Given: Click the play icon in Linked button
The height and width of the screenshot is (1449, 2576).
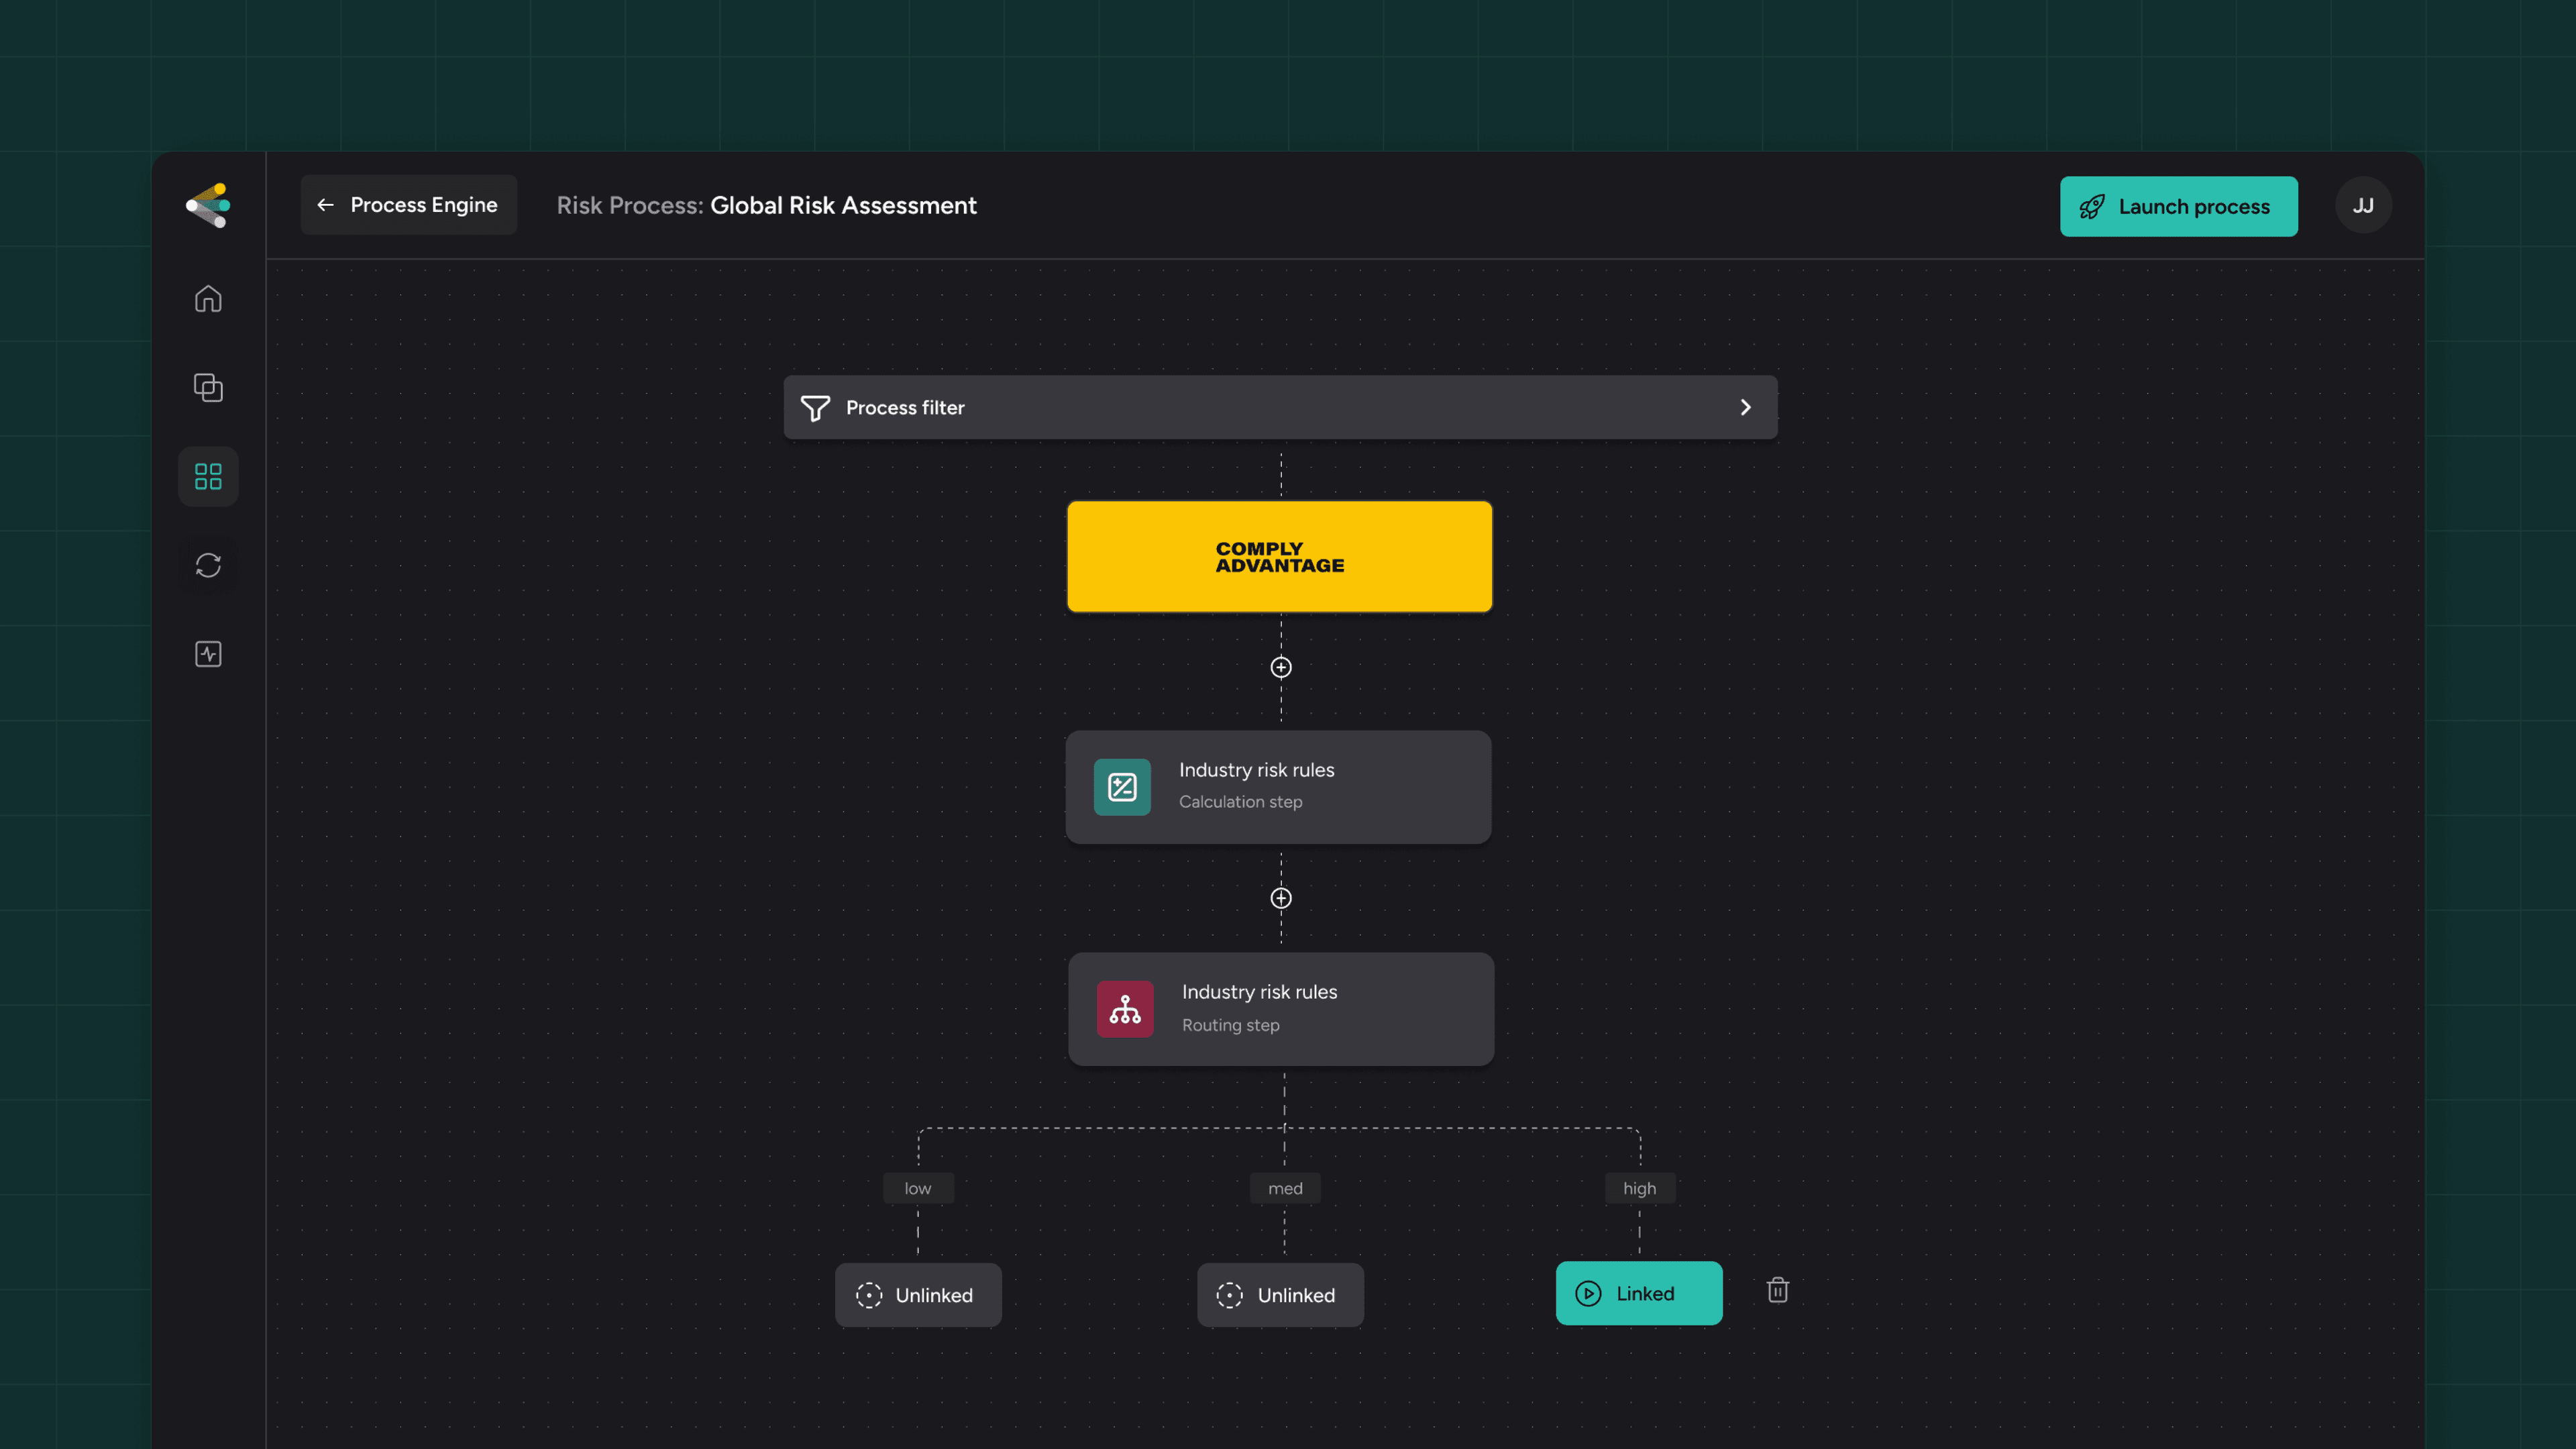Looking at the screenshot, I should [1588, 1293].
